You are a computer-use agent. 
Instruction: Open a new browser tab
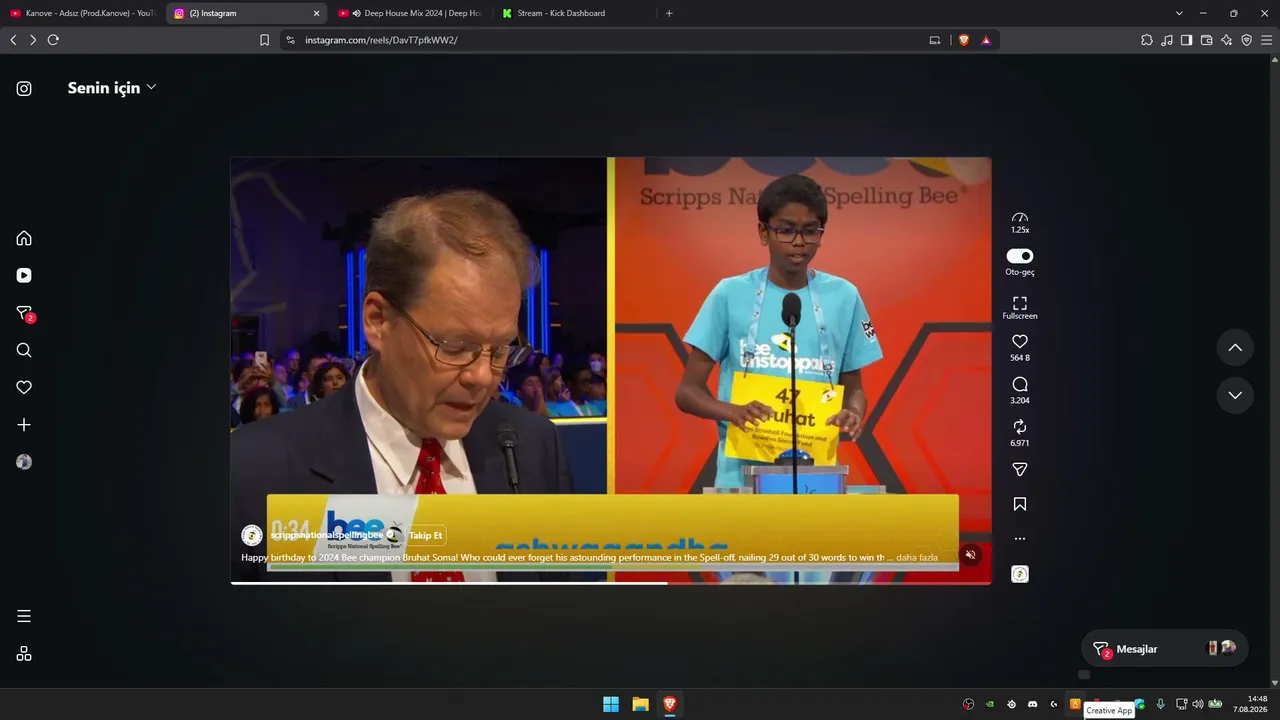coord(669,13)
